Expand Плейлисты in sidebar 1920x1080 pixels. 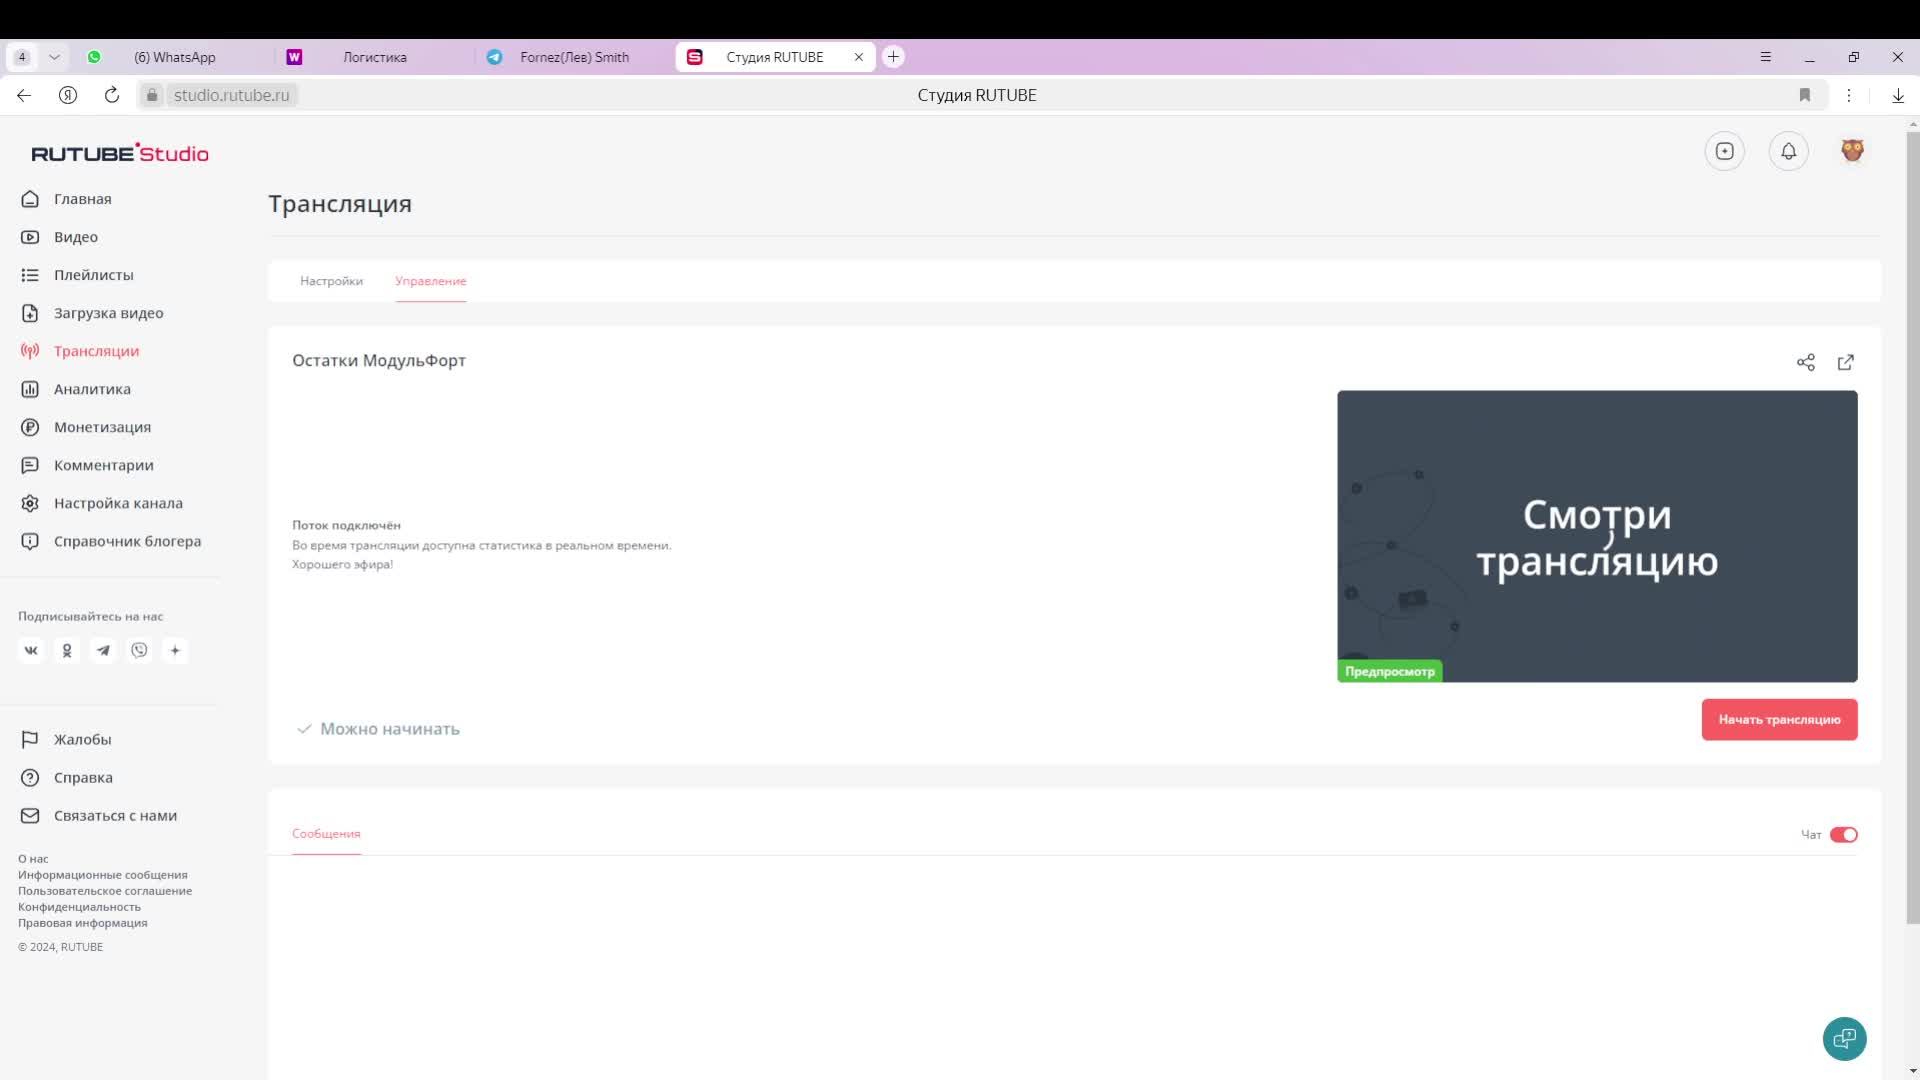tap(94, 274)
